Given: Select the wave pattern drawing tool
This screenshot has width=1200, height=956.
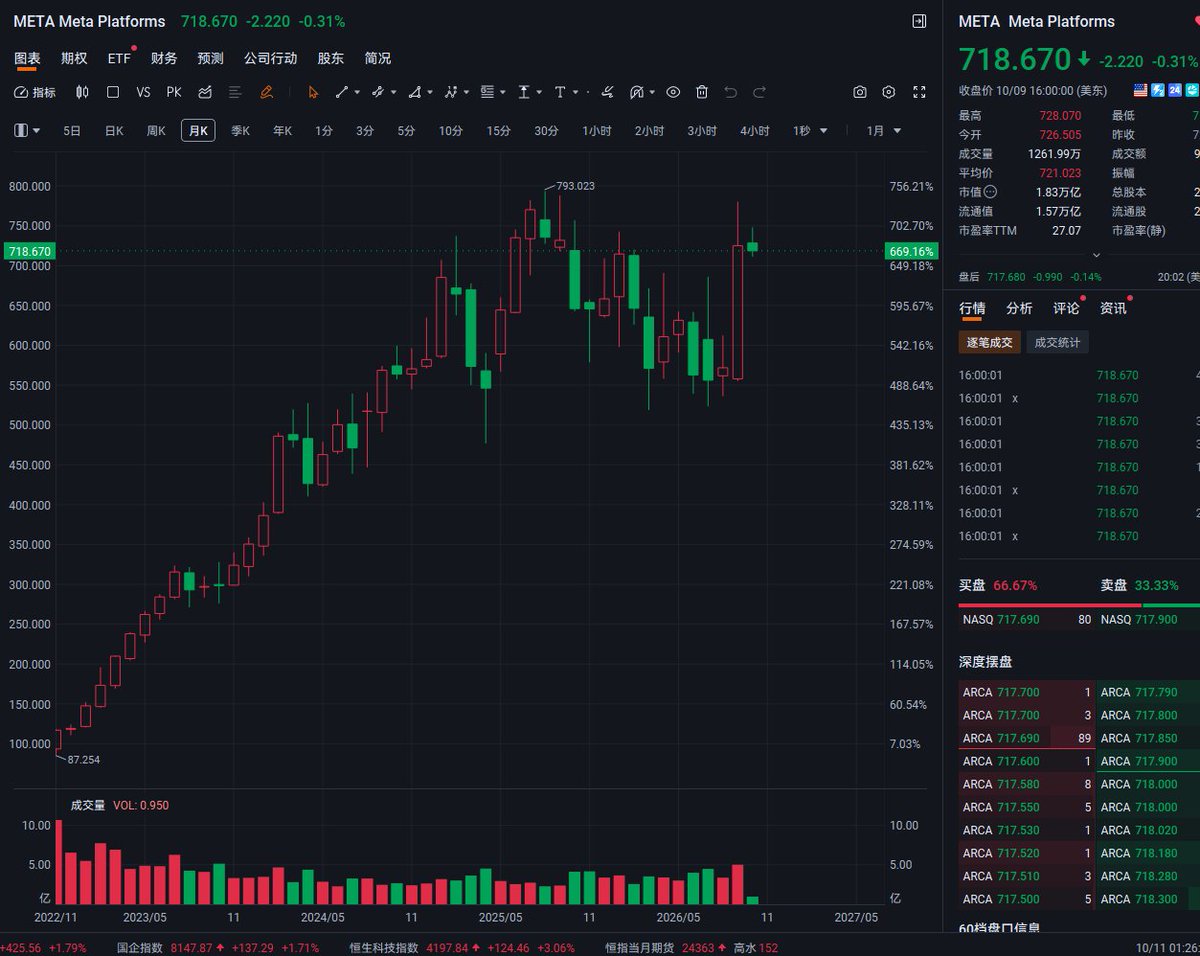Looking at the screenshot, I should [451, 92].
